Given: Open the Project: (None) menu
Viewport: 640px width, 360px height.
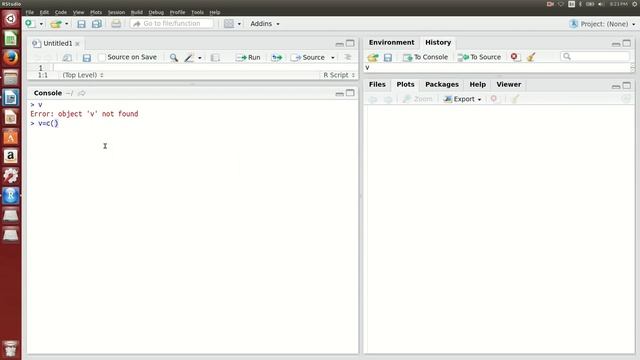Looking at the screenshot, I should tap(602, 24).
